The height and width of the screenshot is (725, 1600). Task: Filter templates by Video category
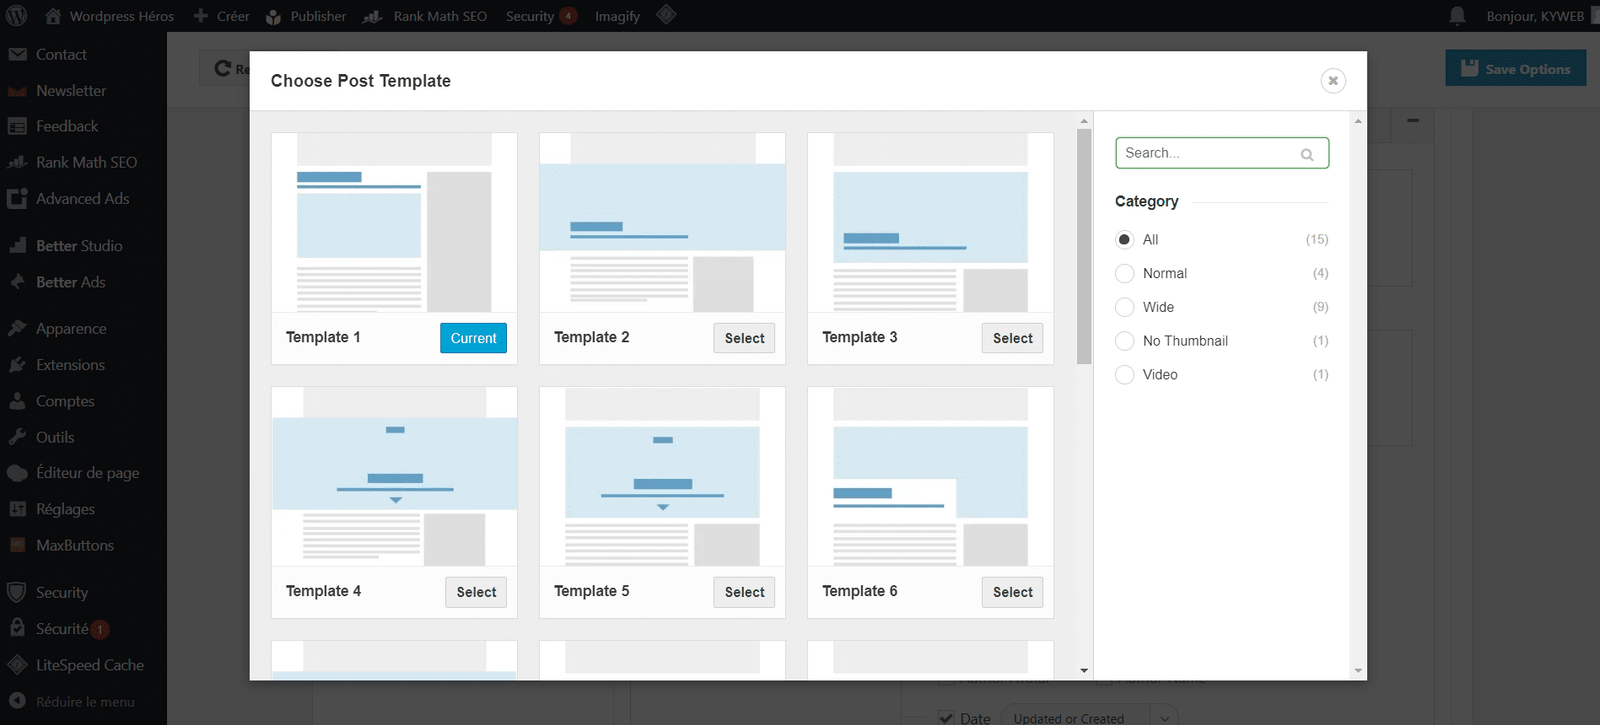coord(1125,375)
